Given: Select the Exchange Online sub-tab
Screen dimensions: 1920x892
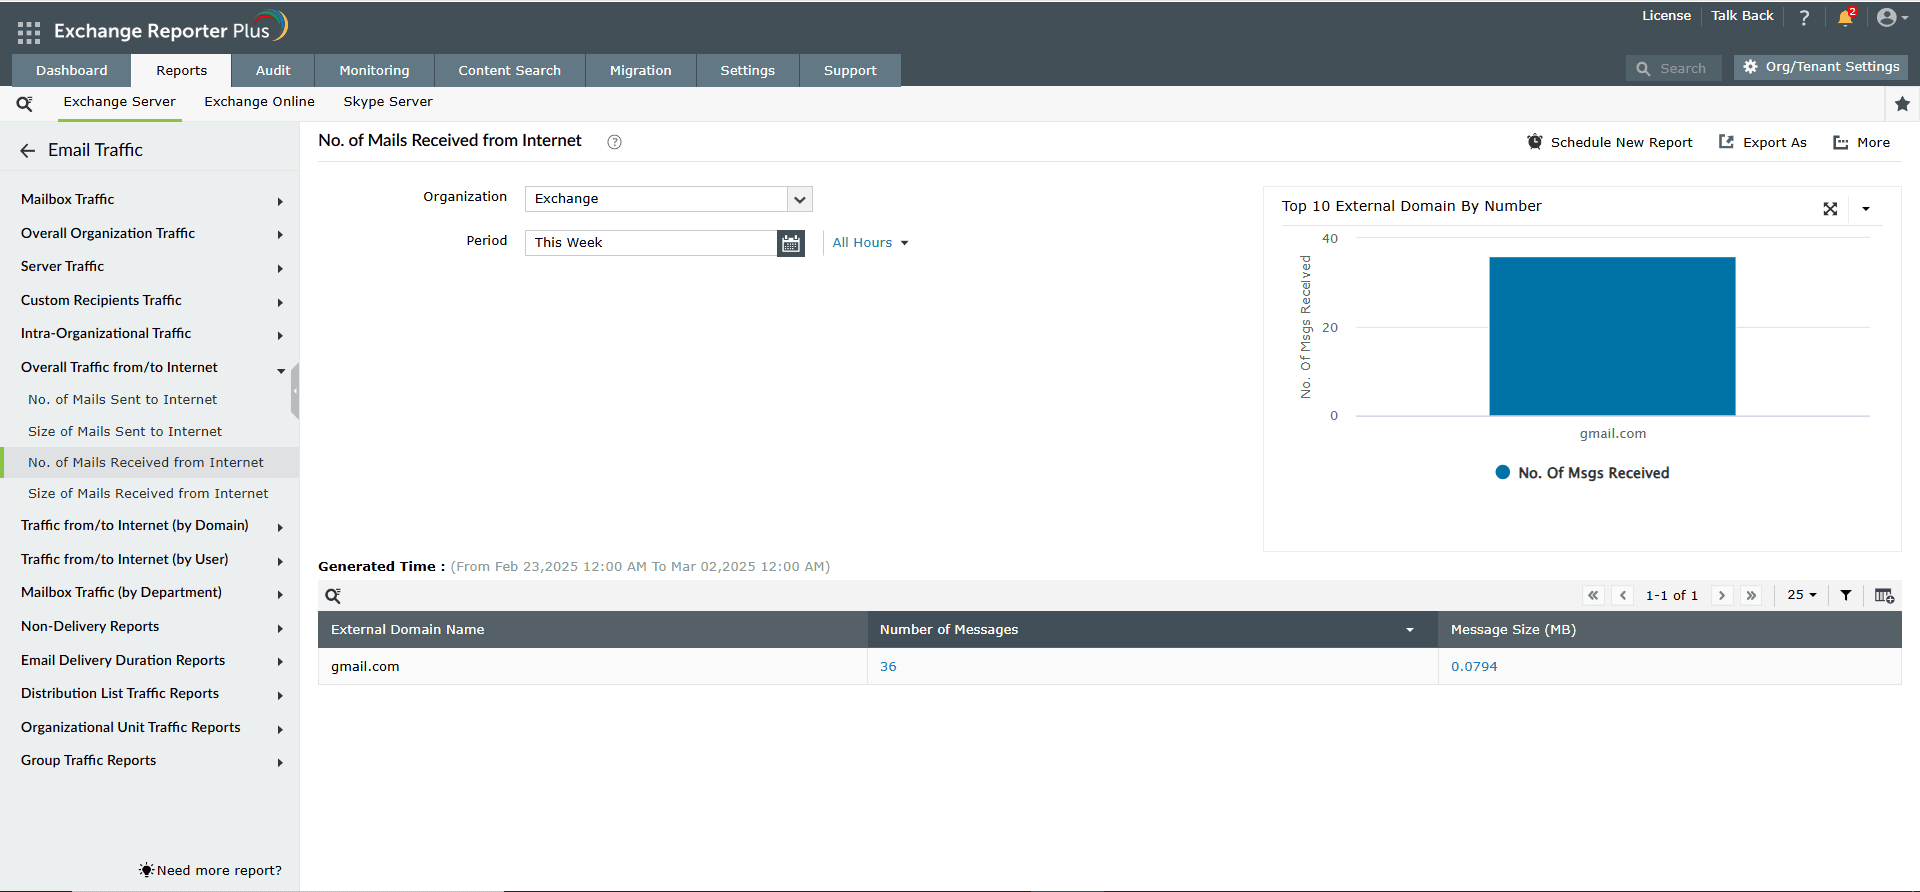Looking at the screenshot, I should (260, 102).
